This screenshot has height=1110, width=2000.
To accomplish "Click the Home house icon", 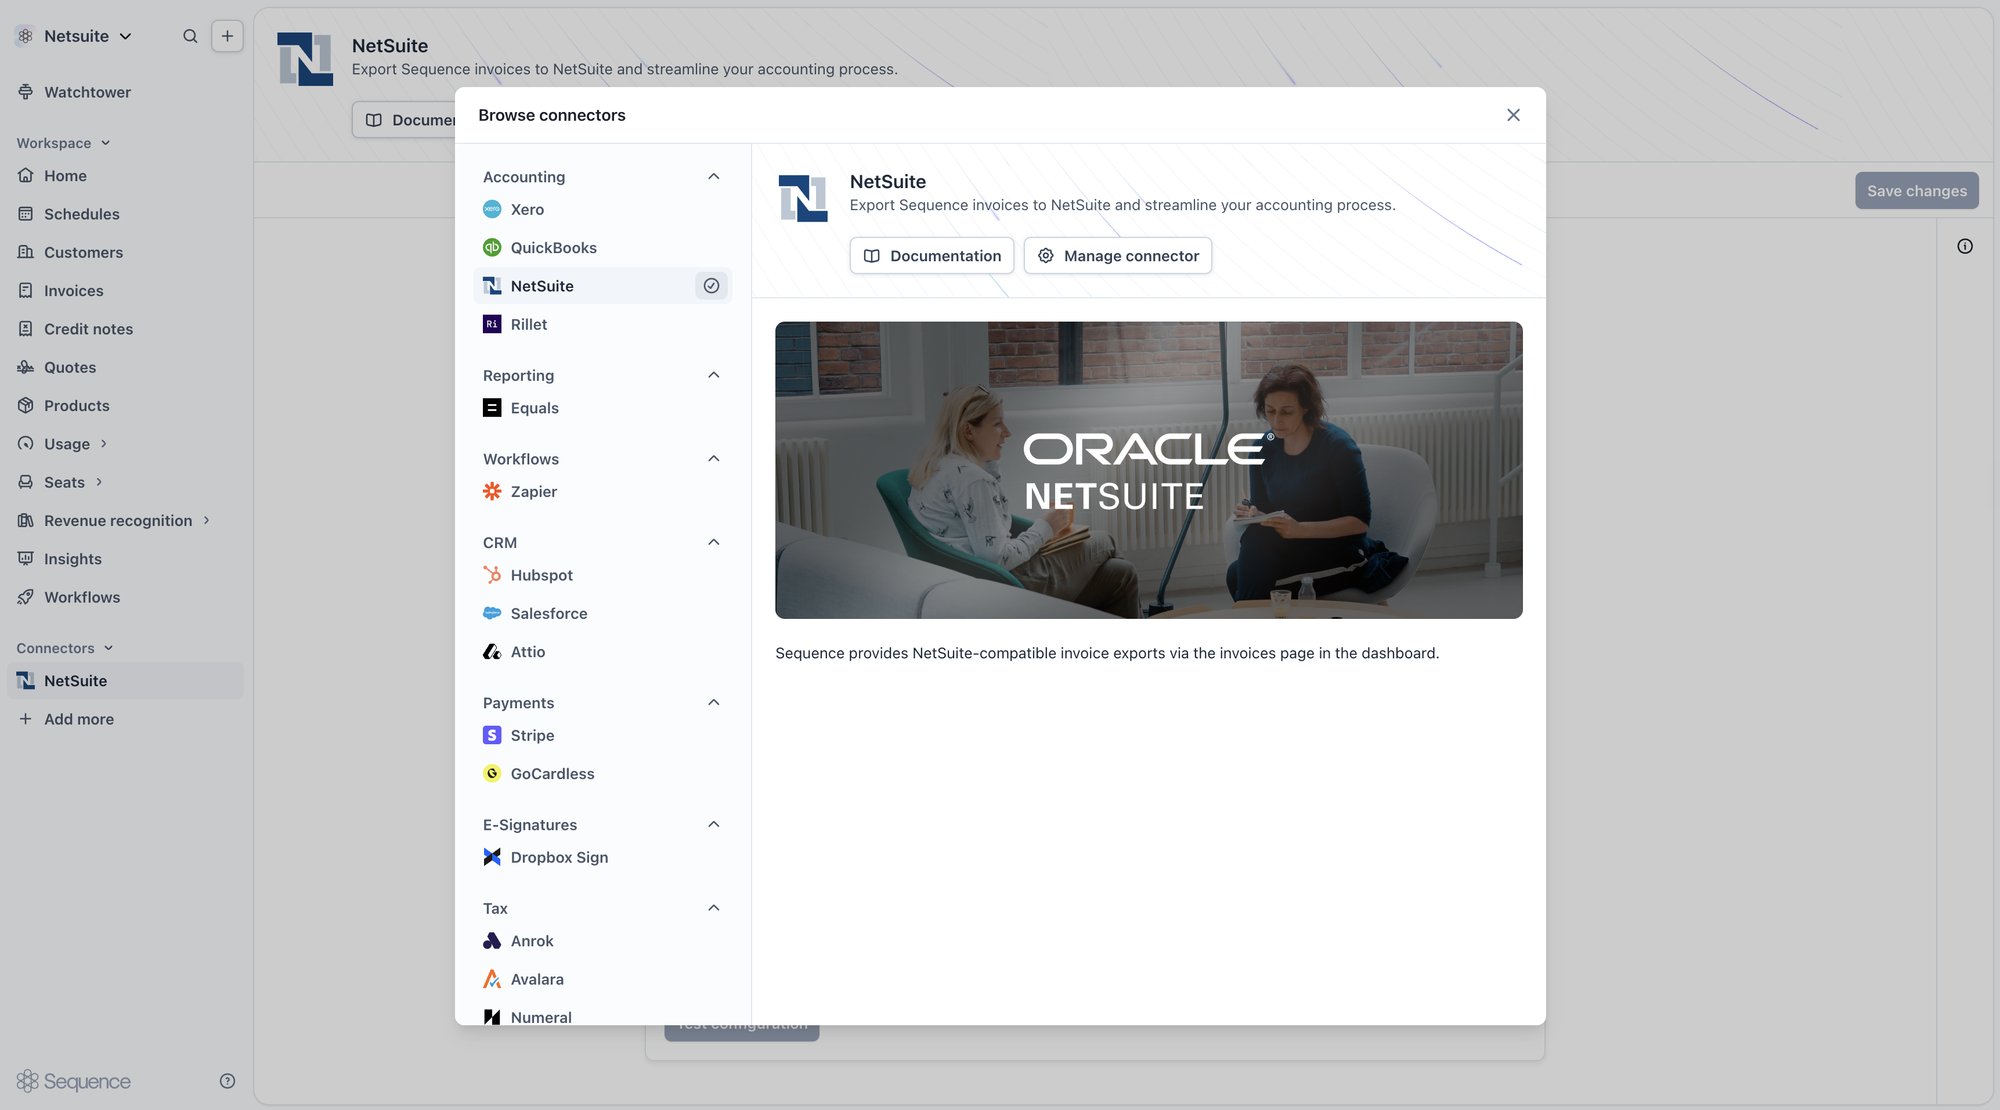I will click(x=26, y=175).
